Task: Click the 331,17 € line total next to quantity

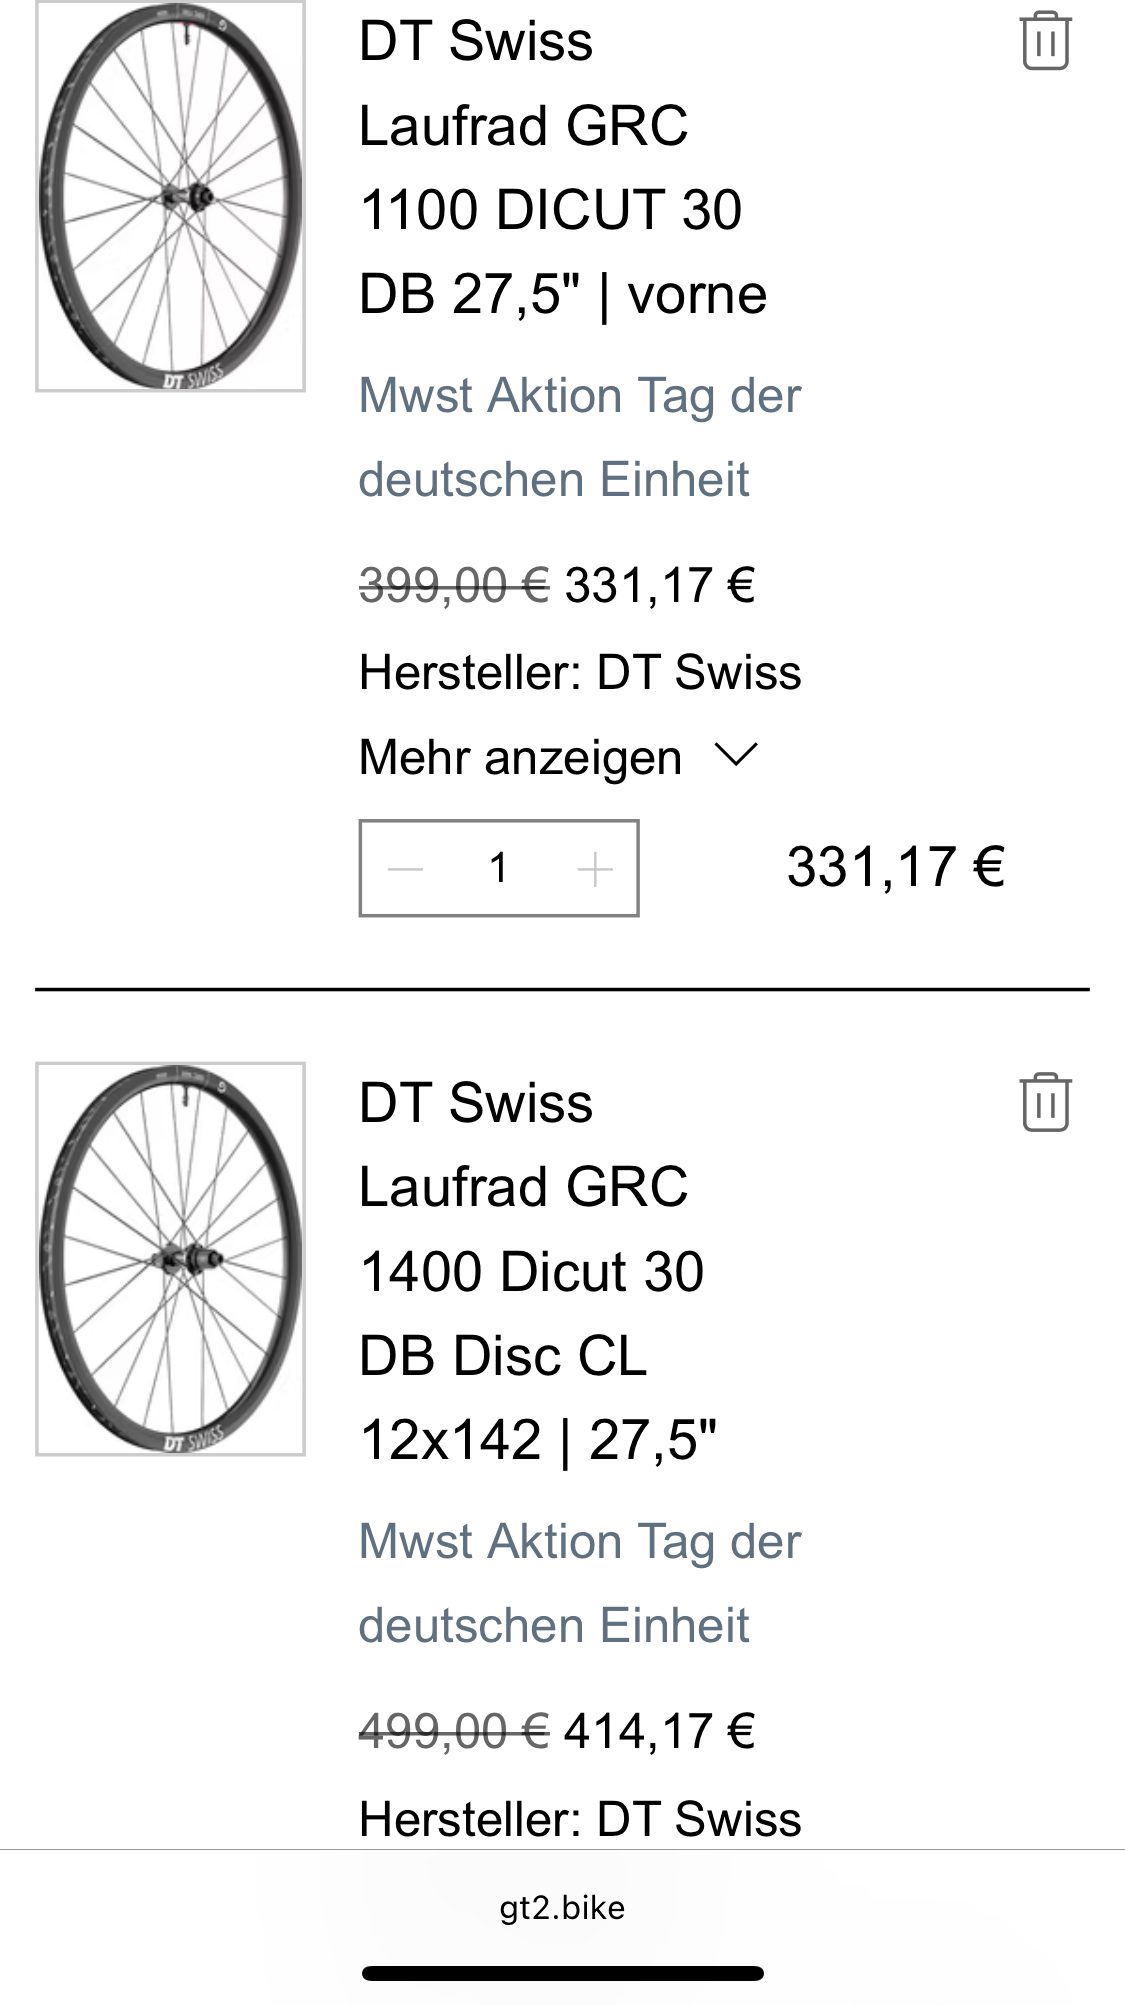Action: click(895, 867)
